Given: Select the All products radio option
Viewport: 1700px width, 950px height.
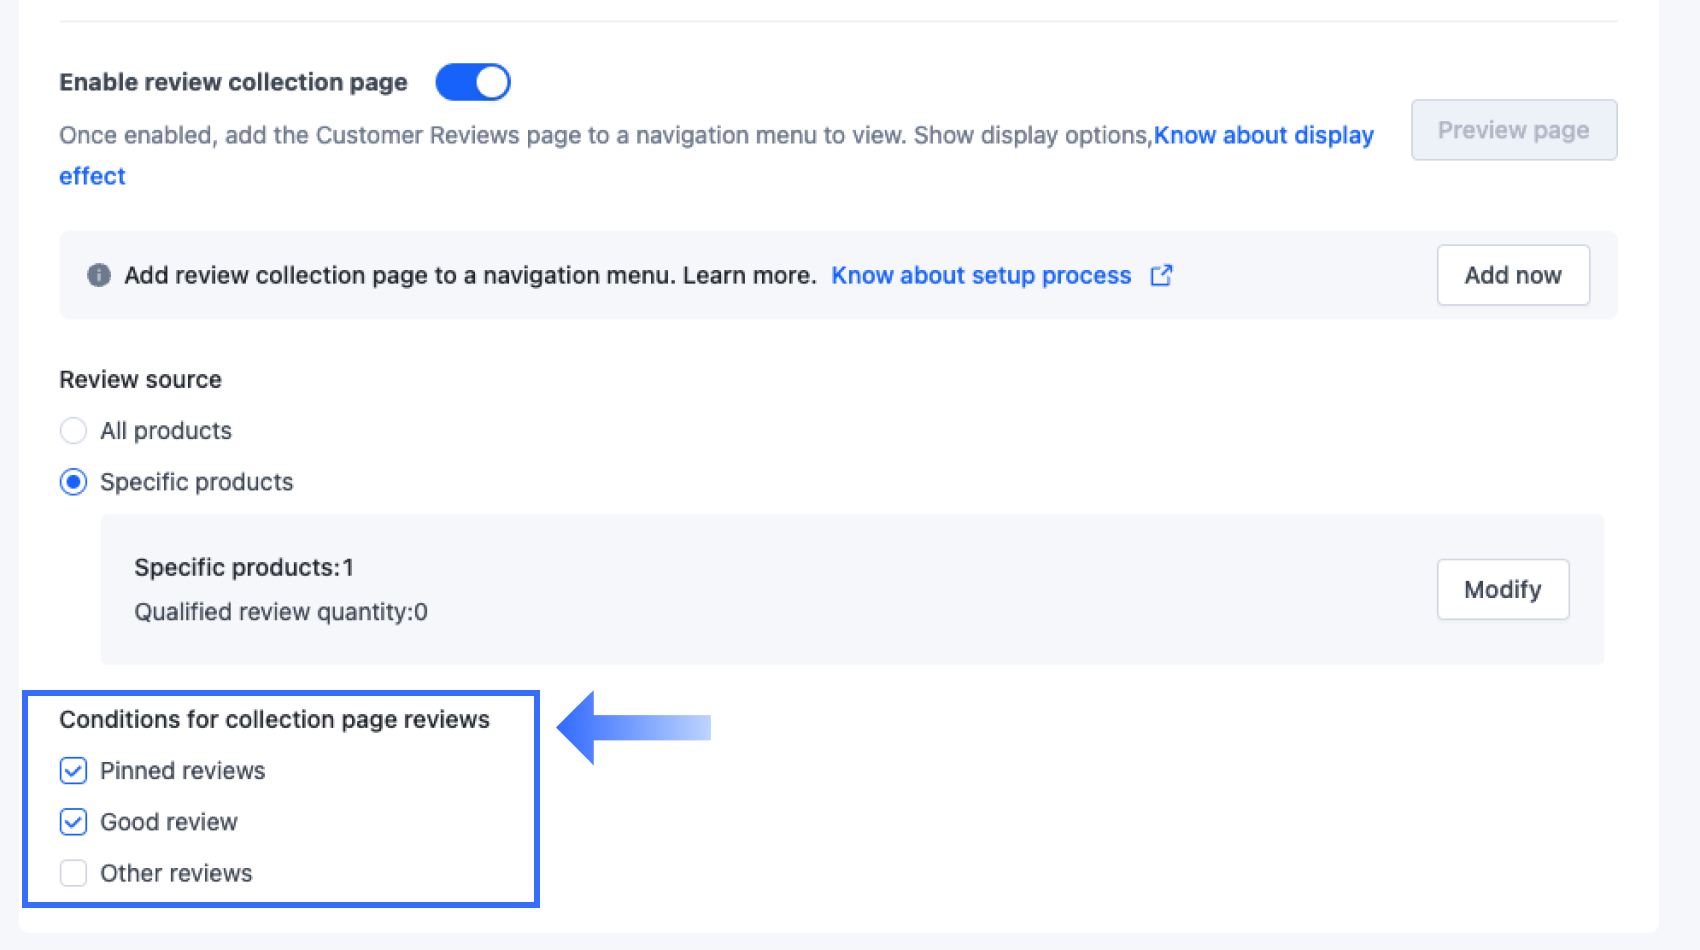Looking at the screenshot, I should point(73,430).
